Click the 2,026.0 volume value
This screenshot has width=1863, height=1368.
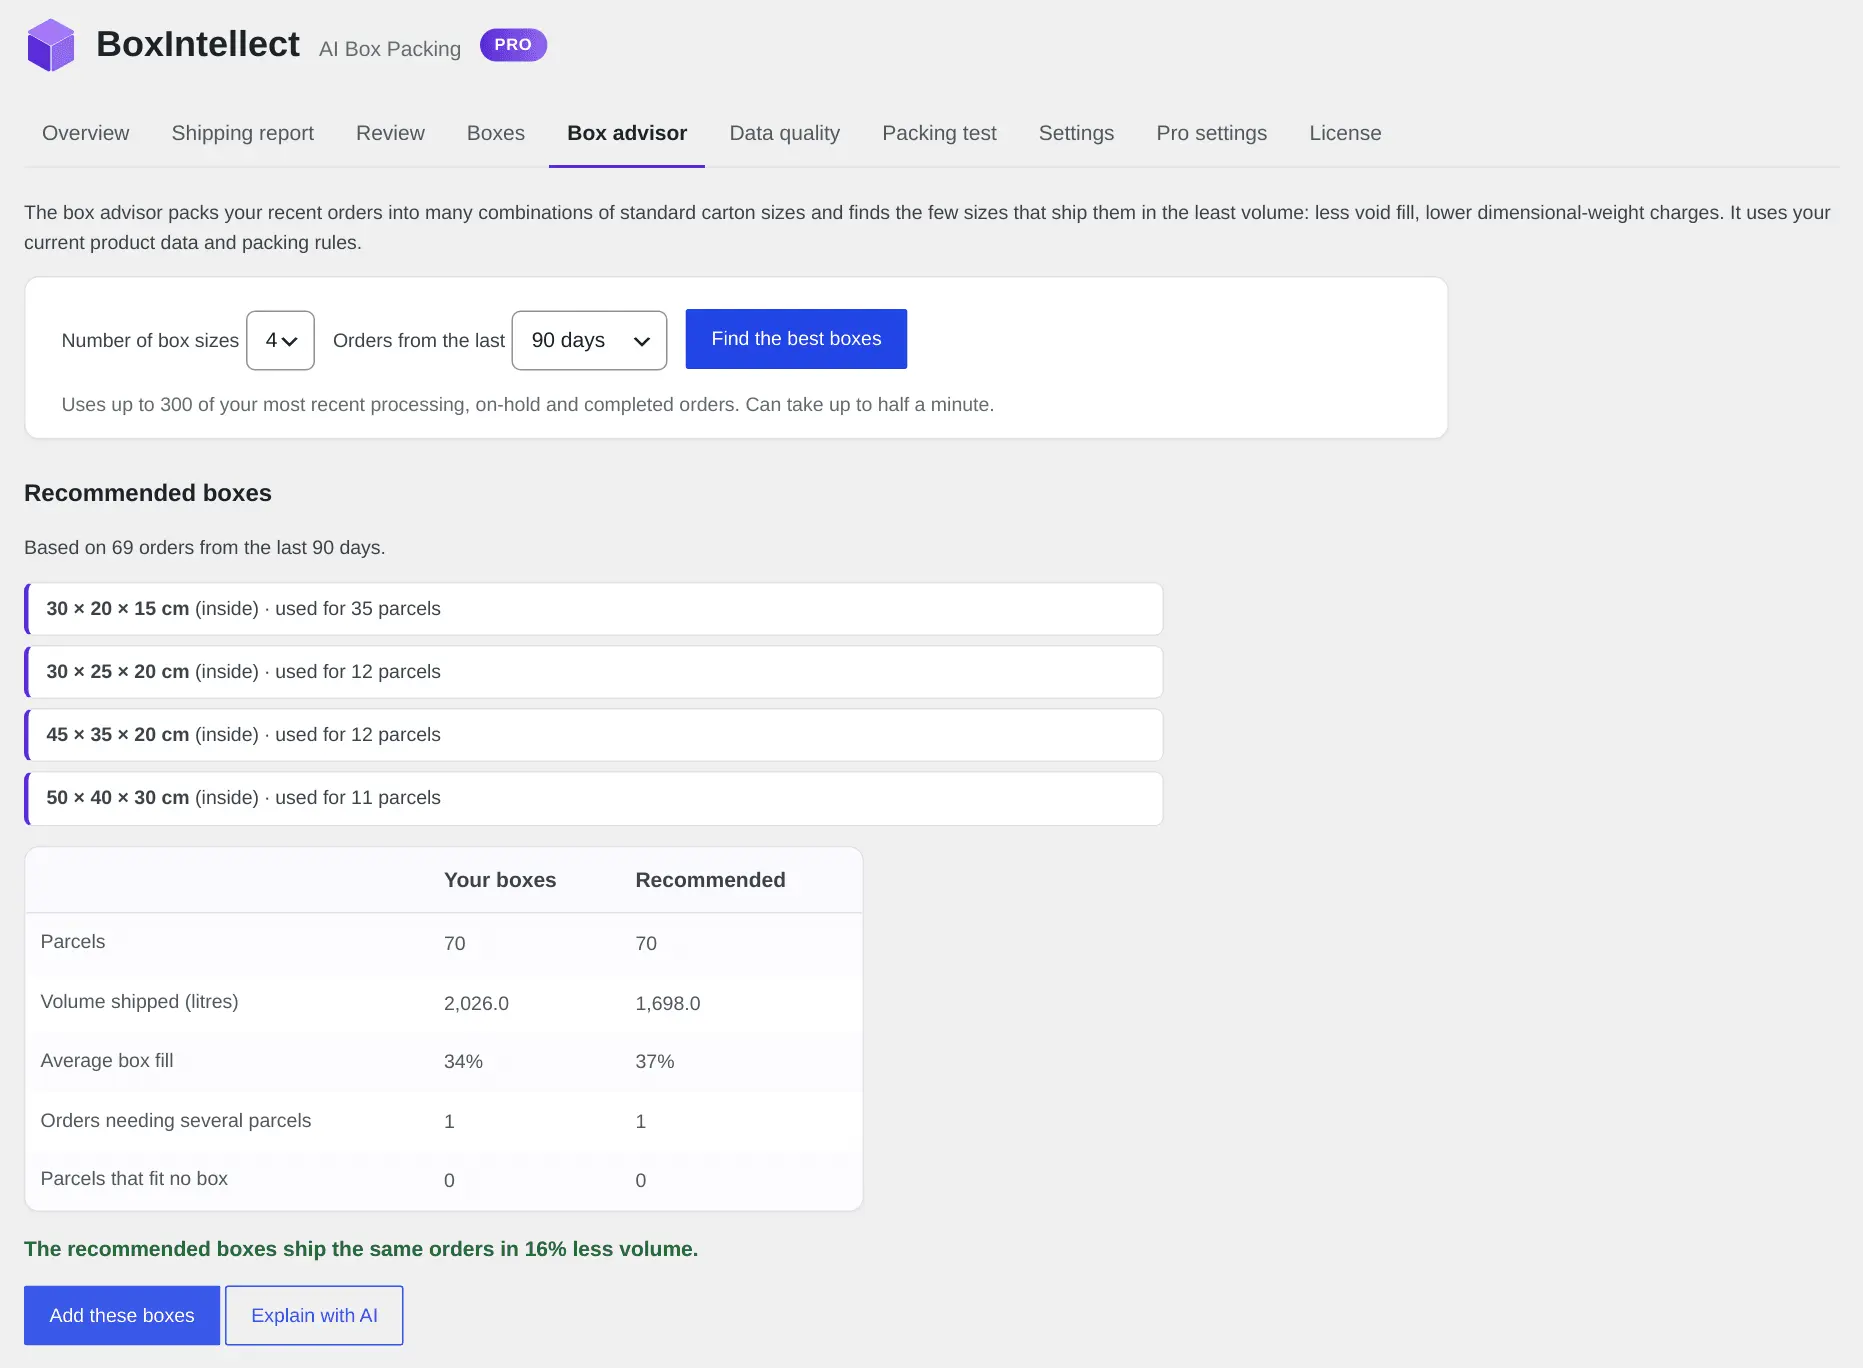(x=476, y=1003)
